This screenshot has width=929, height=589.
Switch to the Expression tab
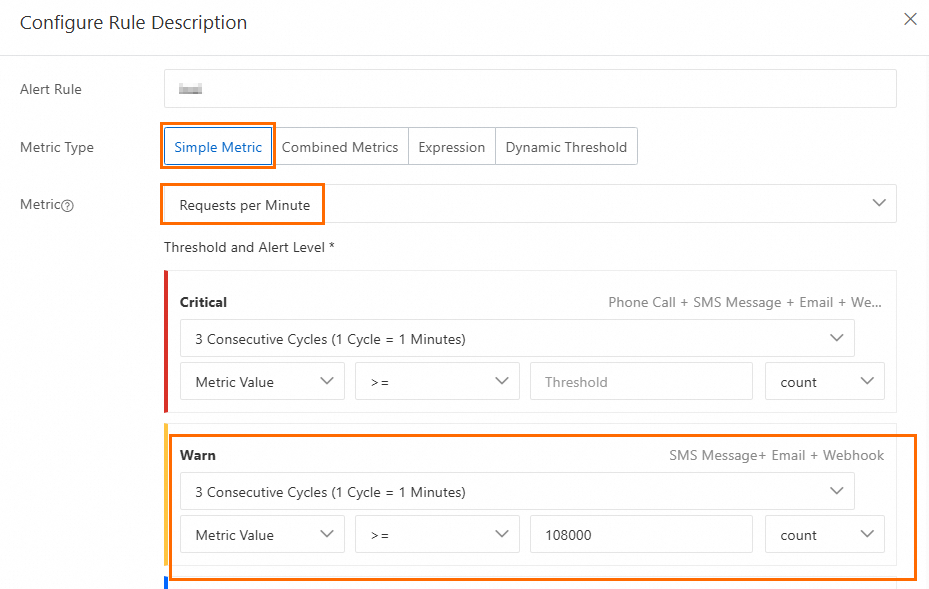[x=451, y=147]
